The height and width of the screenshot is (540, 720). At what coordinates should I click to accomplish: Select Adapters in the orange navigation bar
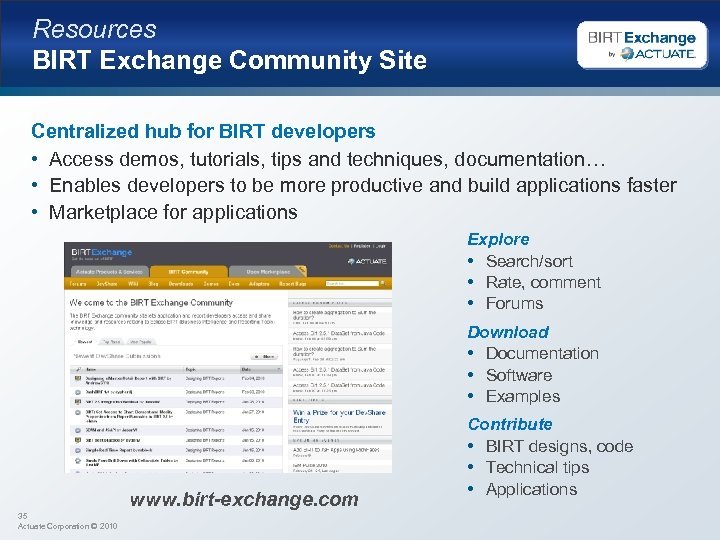pos(259,284)
